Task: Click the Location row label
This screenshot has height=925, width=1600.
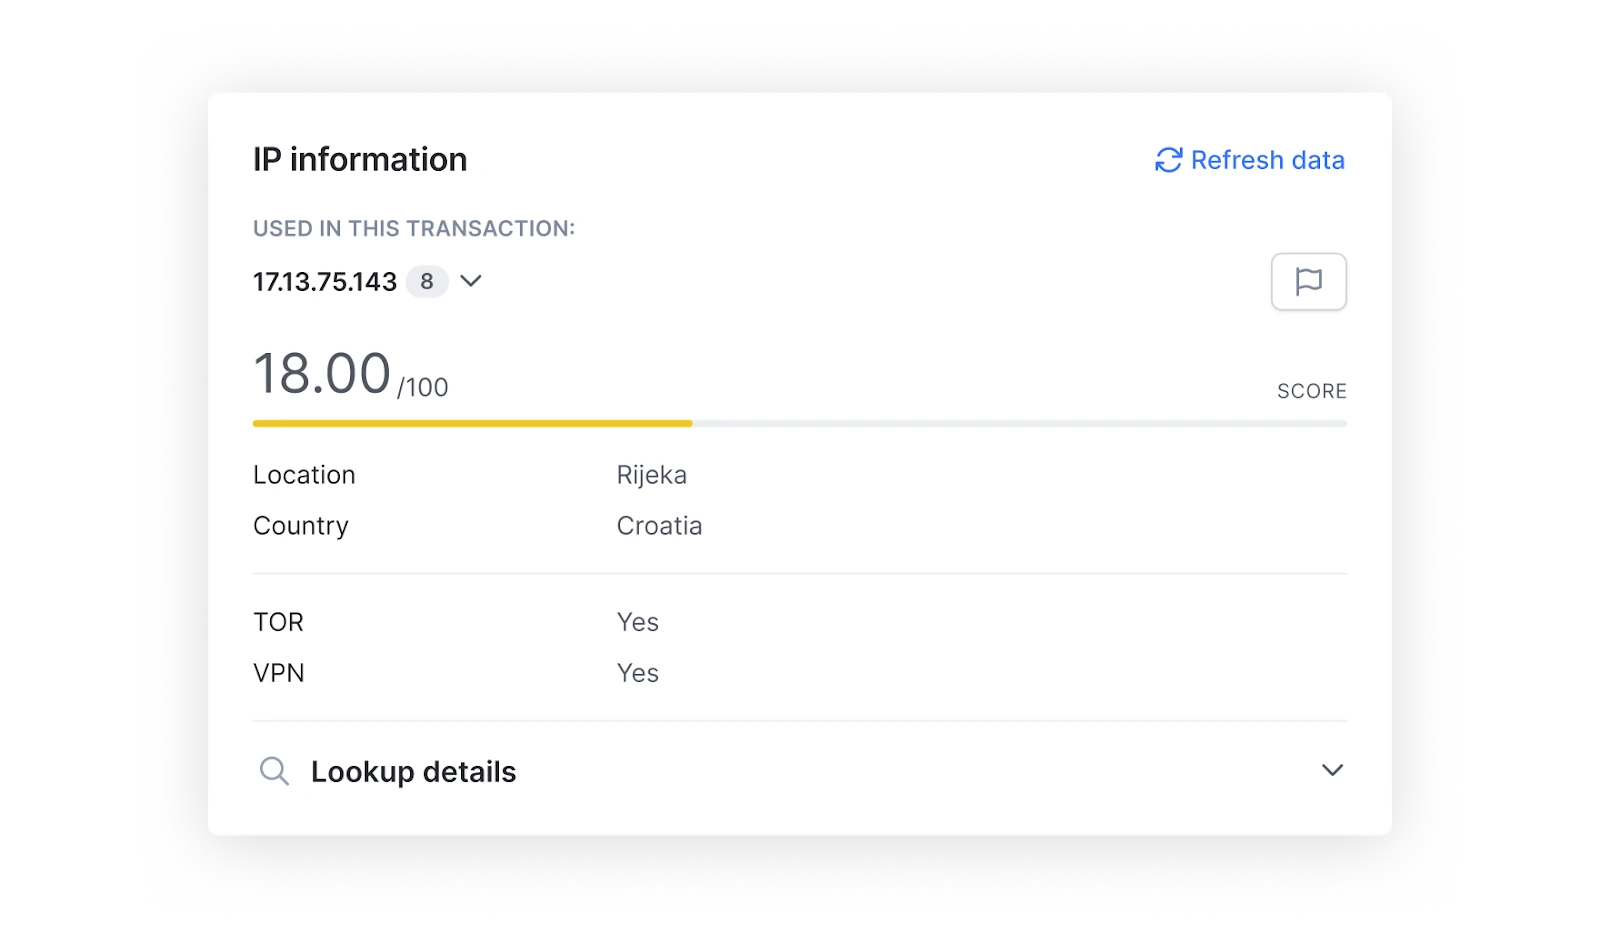Action: tap(304, 475)
